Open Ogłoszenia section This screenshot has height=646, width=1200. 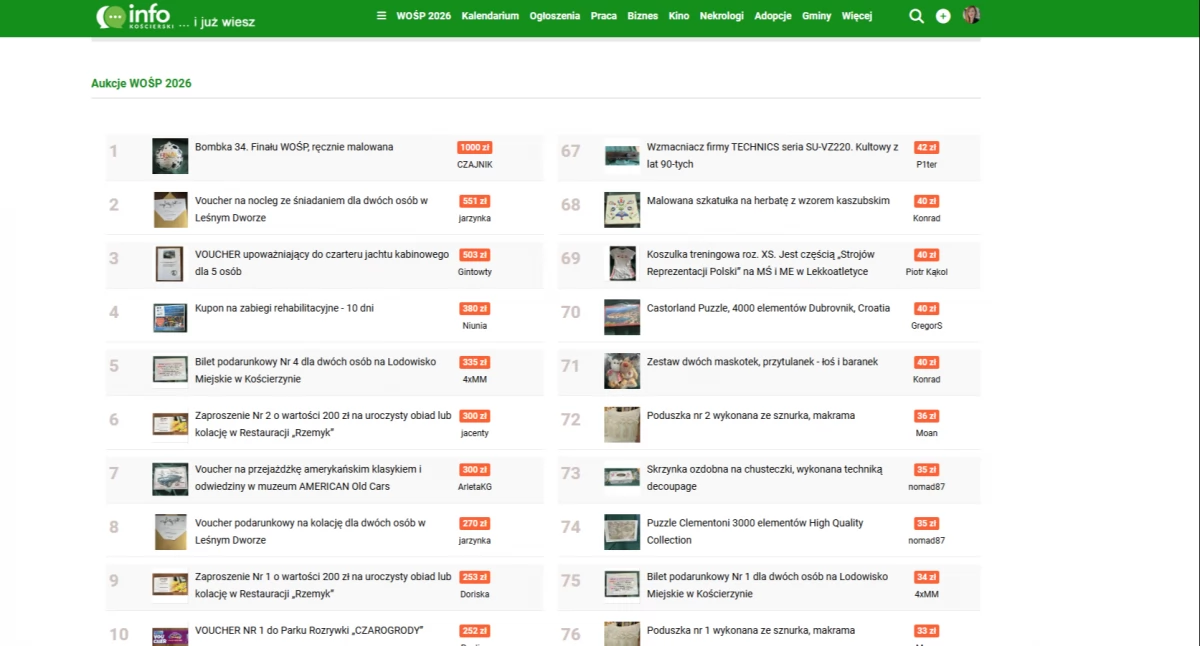(x=555, y=16)
